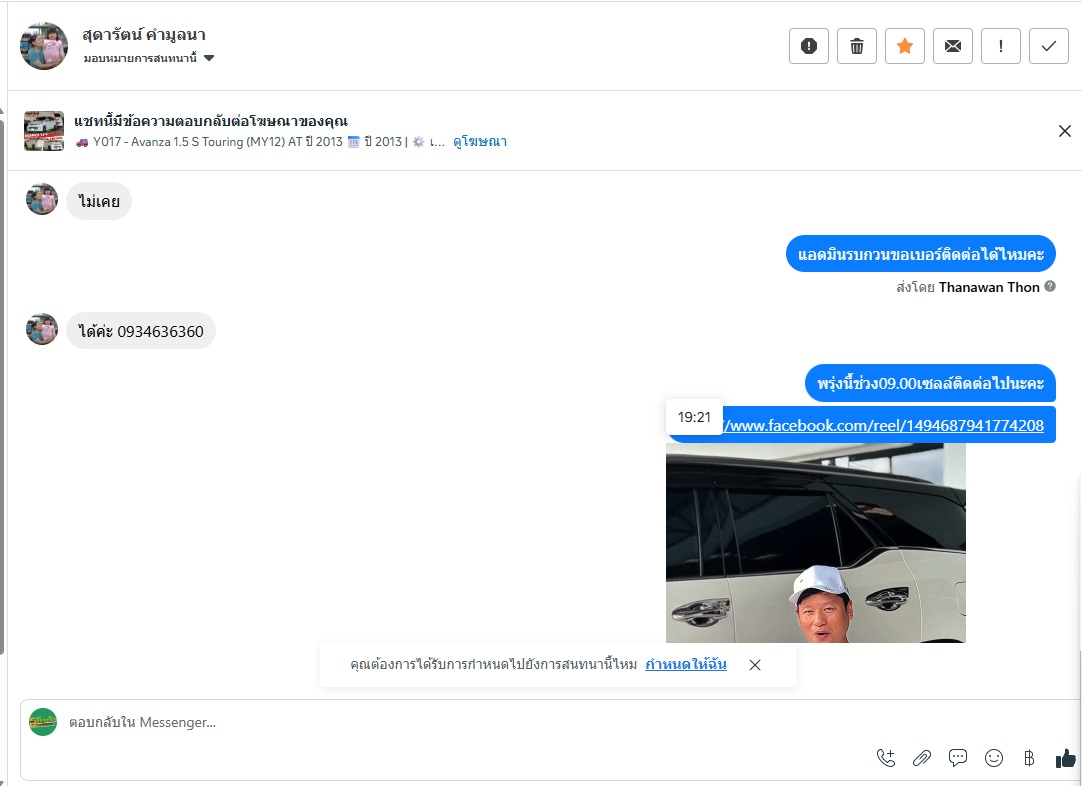Open the emoji picker smiley icon
1082x786 pixels.
[994, 758]
